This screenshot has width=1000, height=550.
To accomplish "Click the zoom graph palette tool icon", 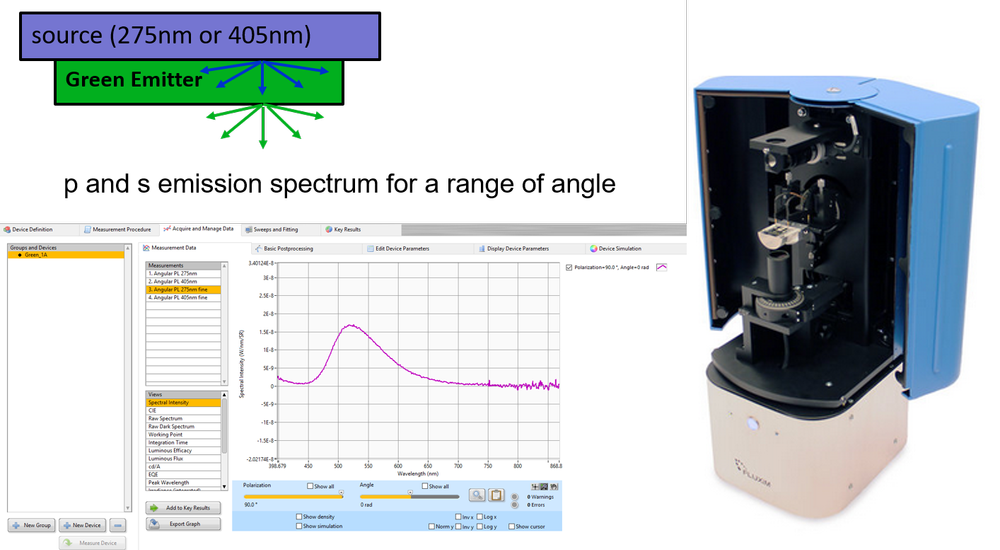I will click(544, 487).
